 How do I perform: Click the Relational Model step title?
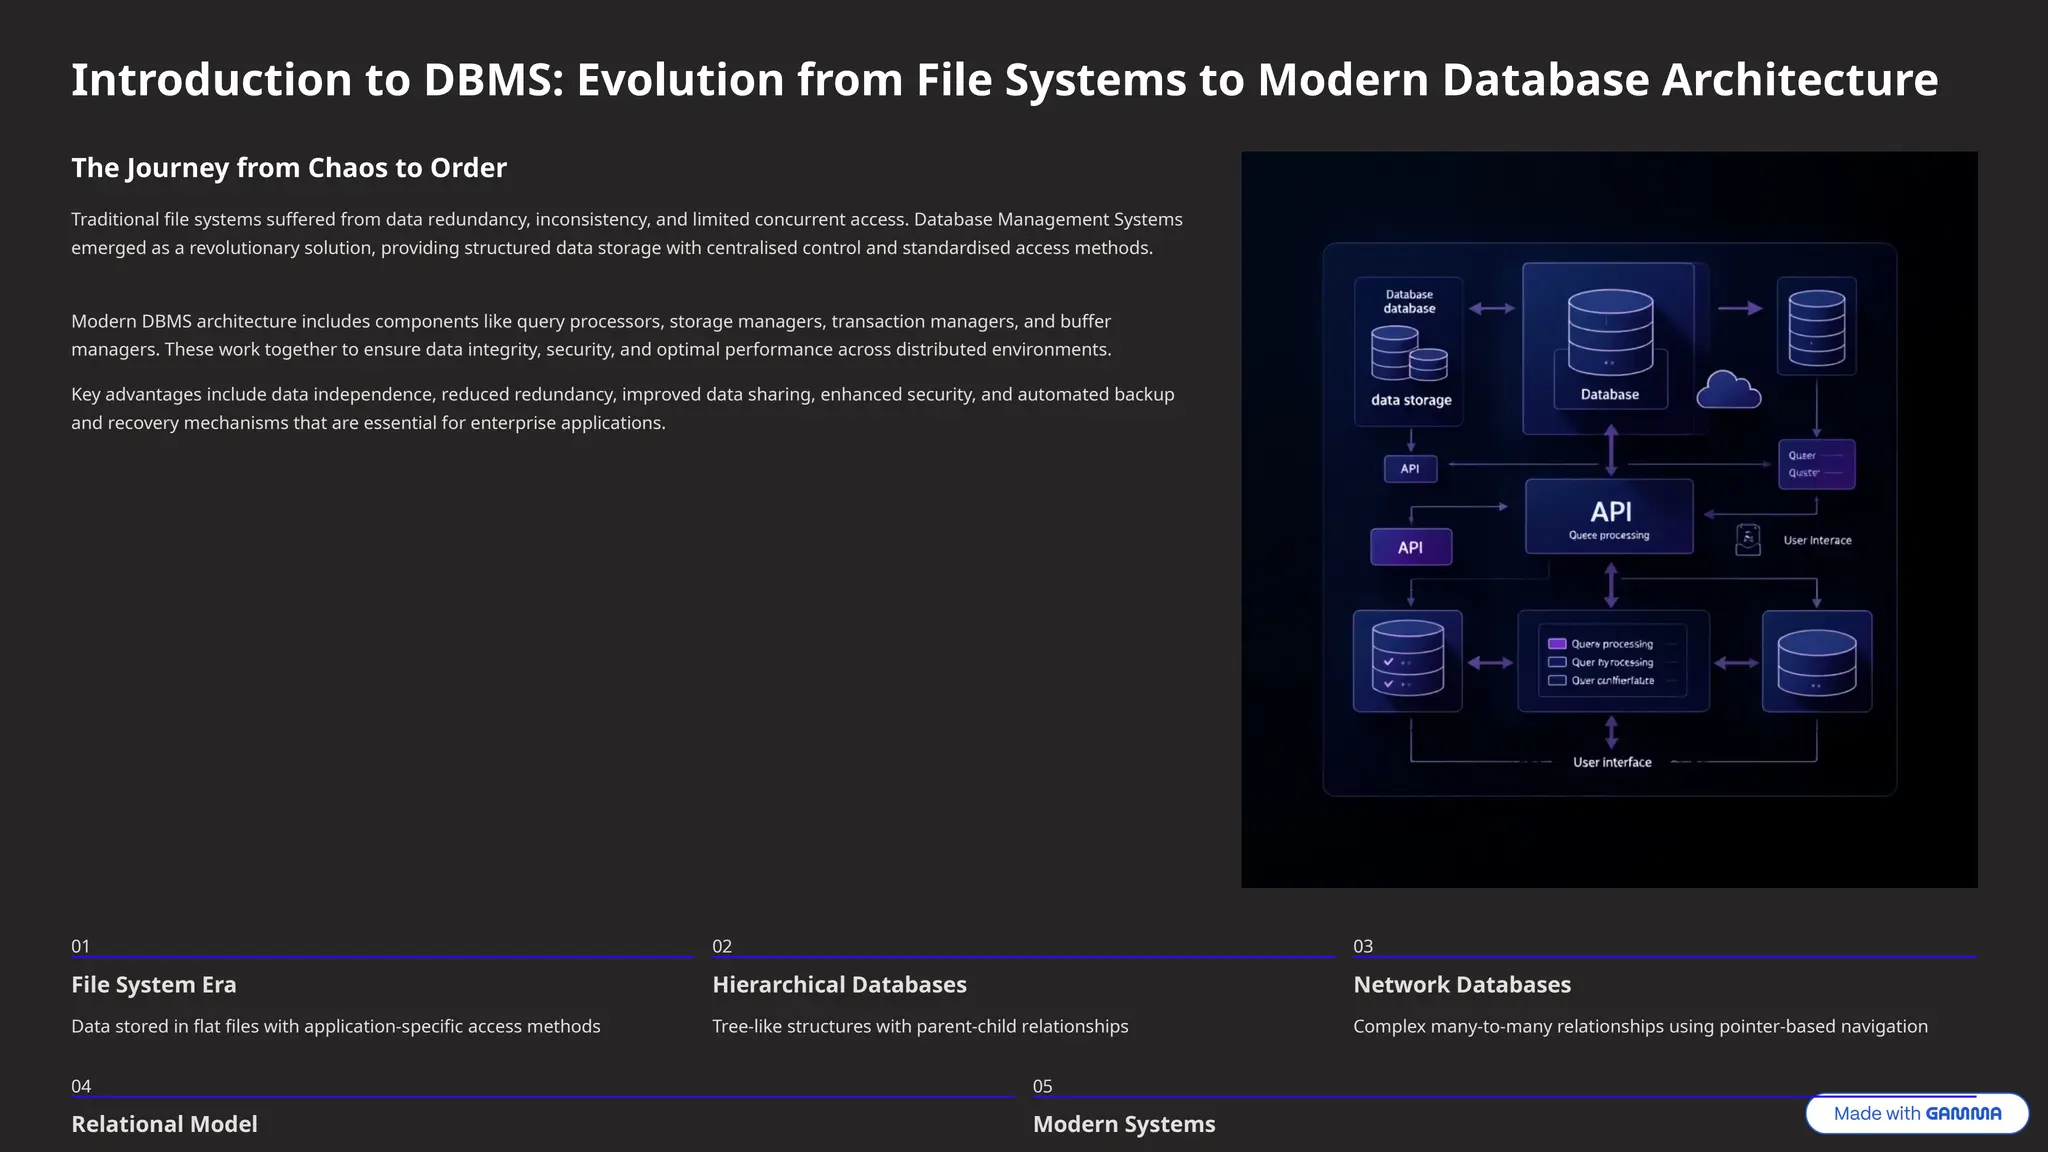(164, 1124)
